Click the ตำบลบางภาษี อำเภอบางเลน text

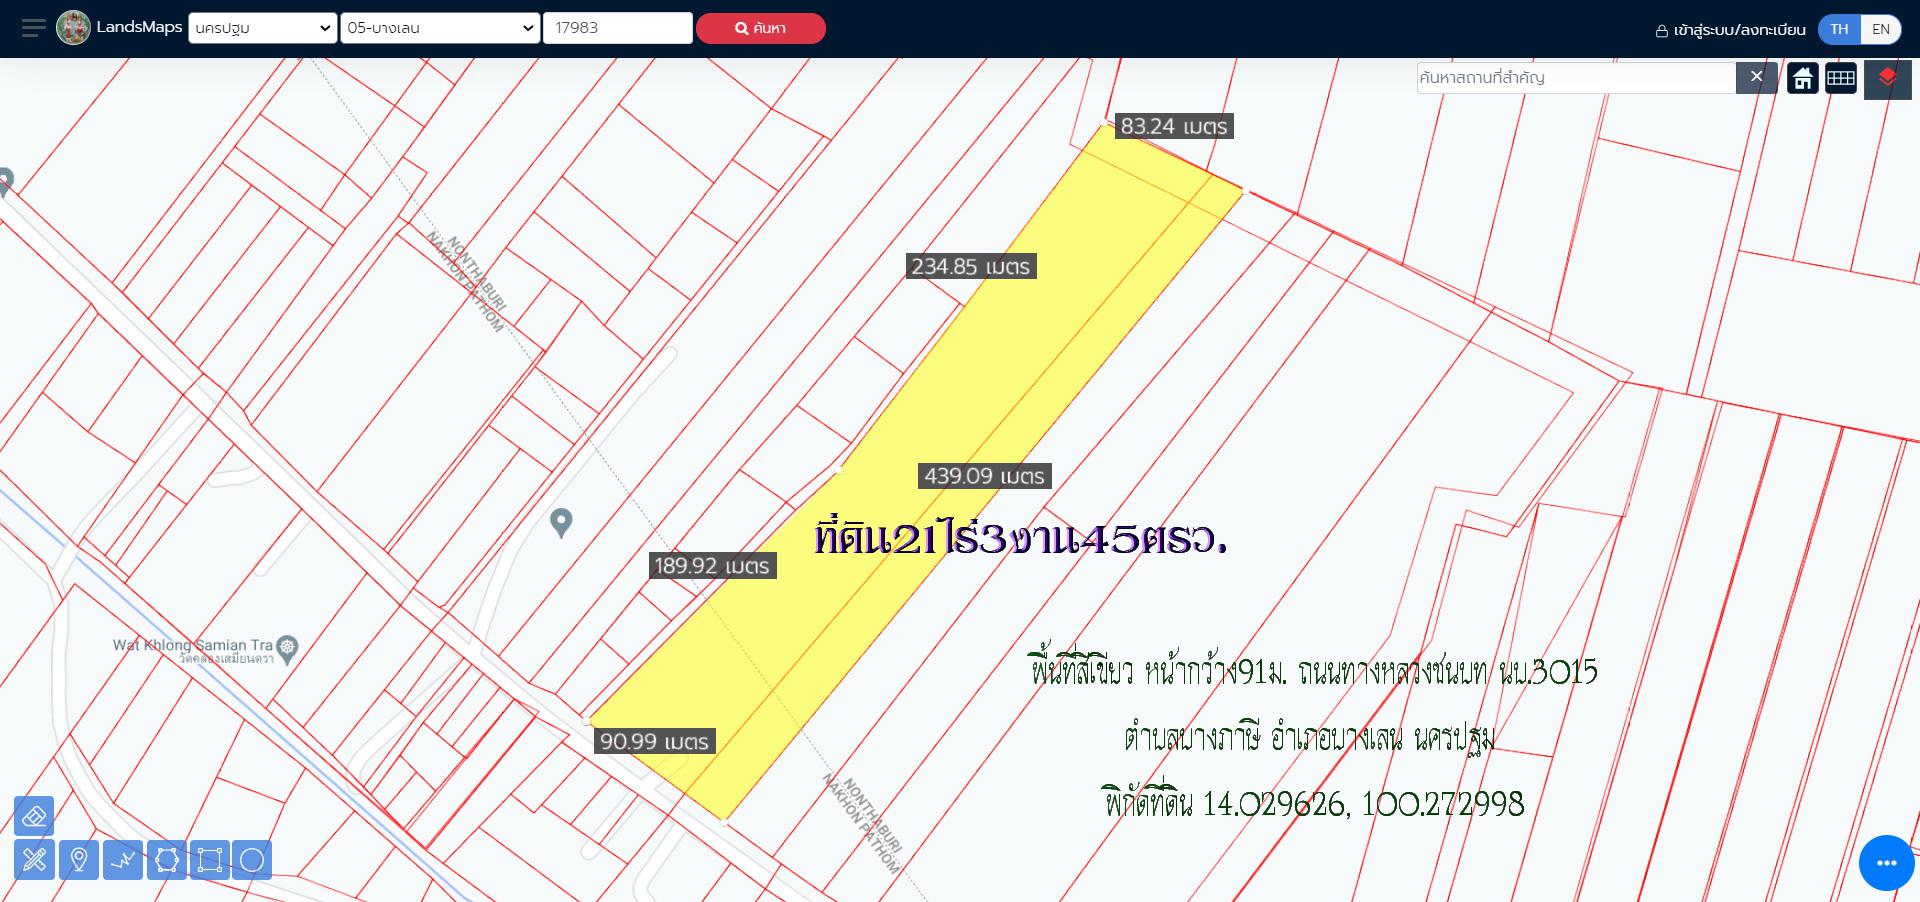pyautogui.click(x=1309, y=739)
